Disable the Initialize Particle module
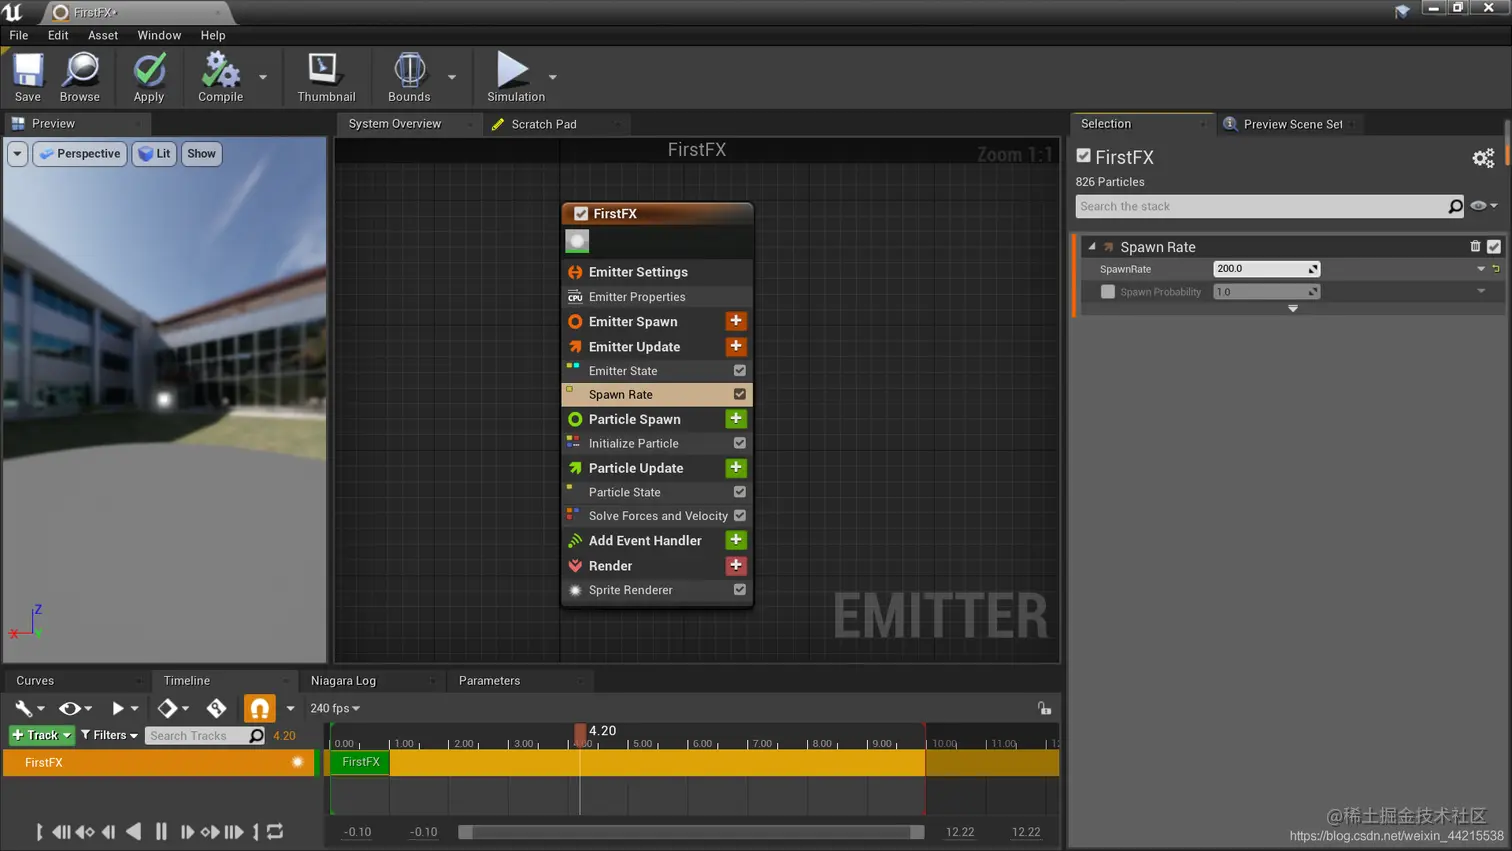This screenshot has width=1512, height=851. click(x=740, y=443)
